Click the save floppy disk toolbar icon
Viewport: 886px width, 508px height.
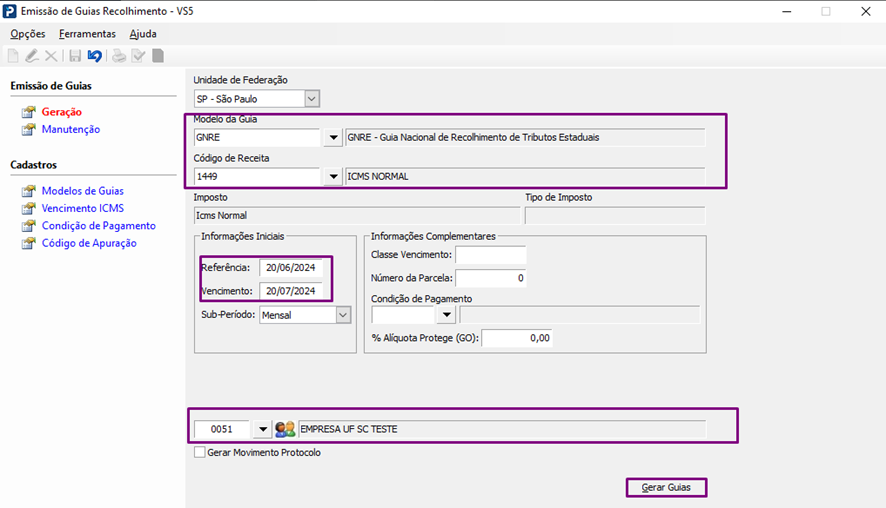(75, 56)
